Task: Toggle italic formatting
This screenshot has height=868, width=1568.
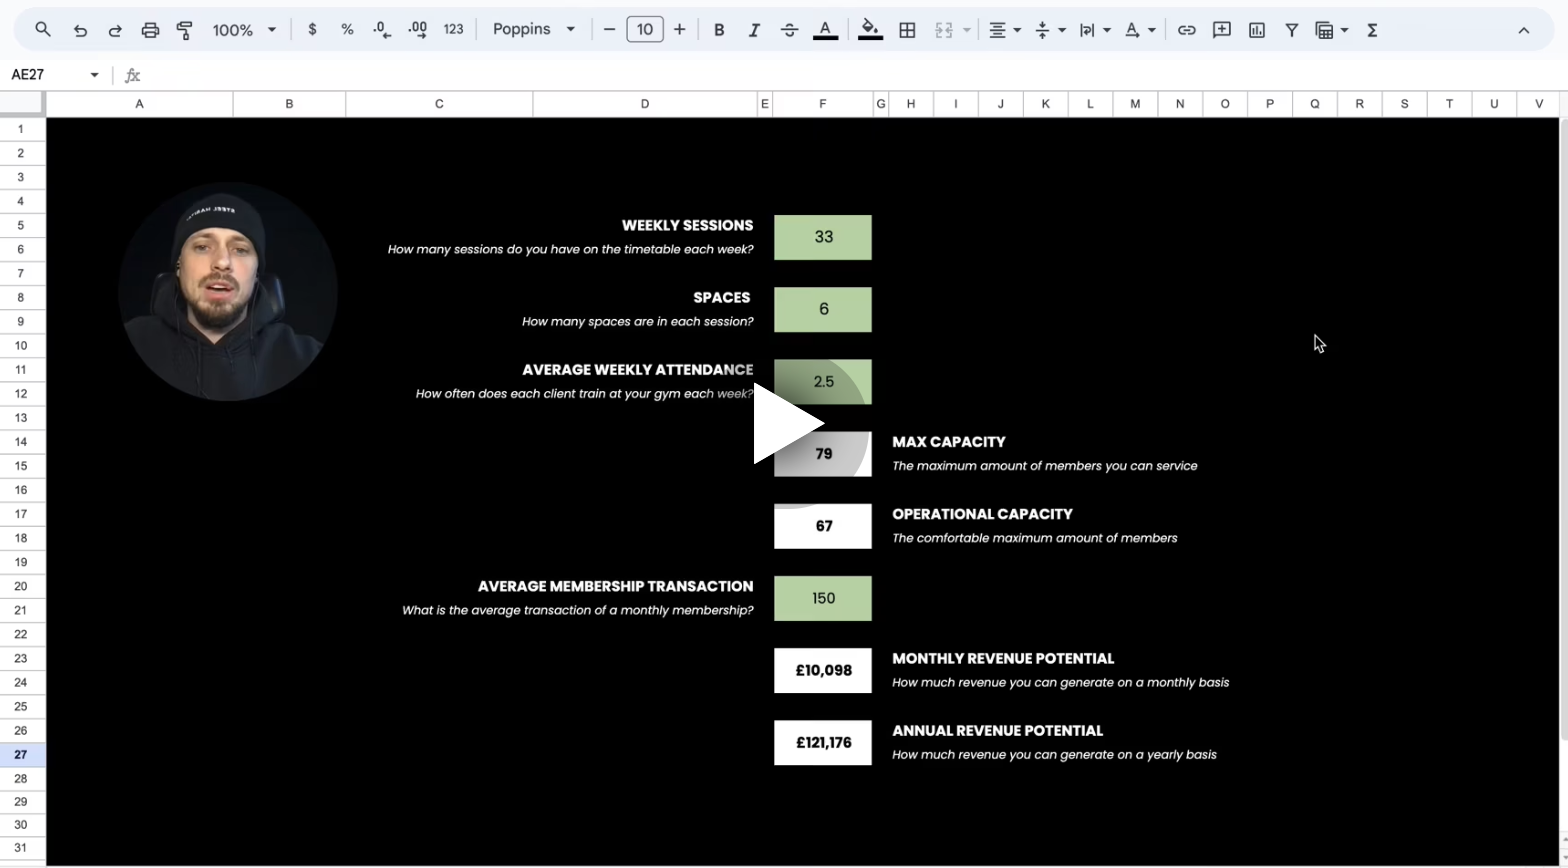Action: pos(754,30)
